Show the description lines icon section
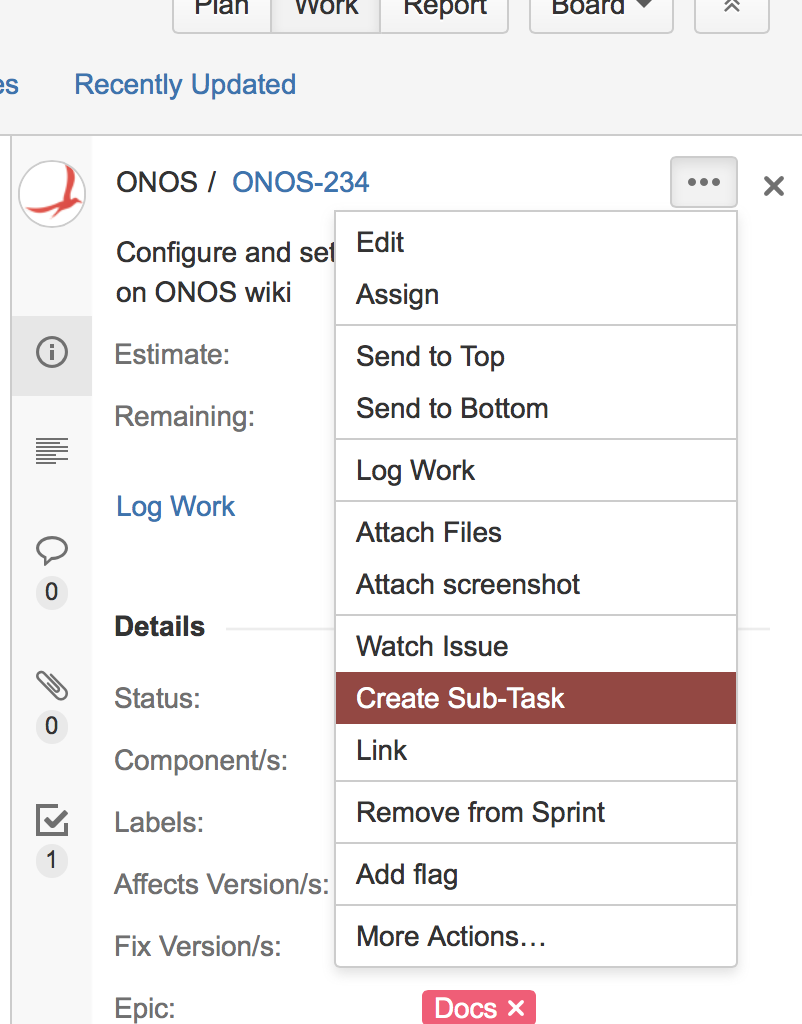 [52, 451]
